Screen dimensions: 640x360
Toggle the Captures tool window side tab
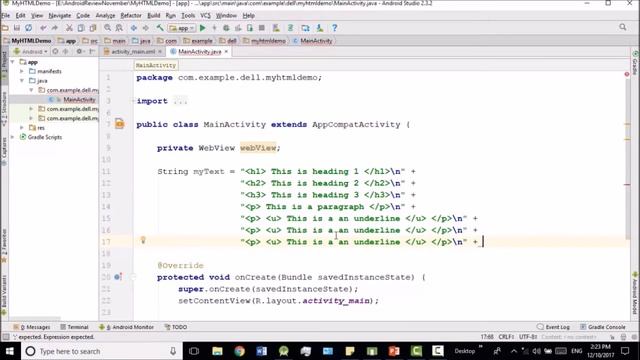4,150
